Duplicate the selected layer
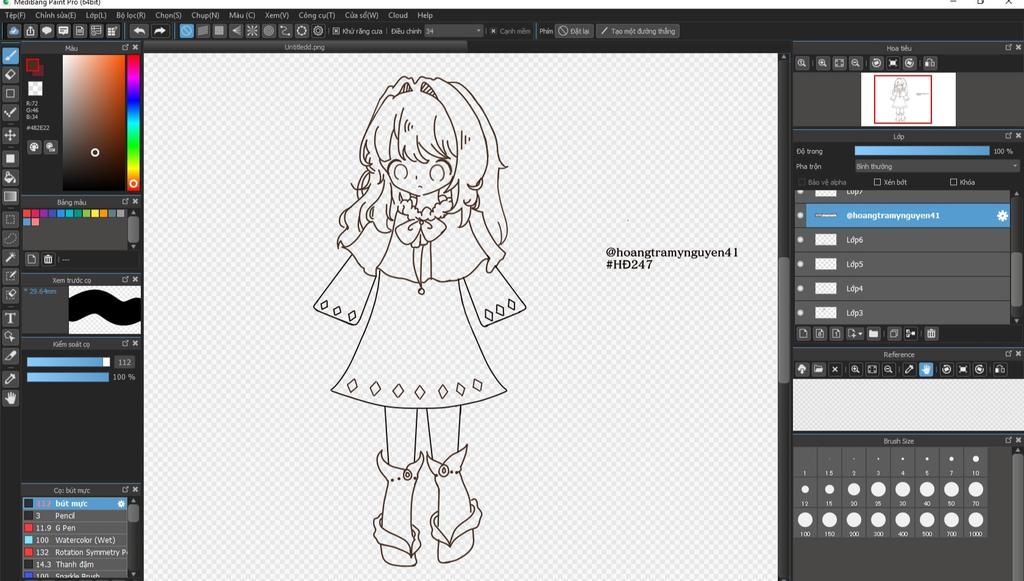 coord(894,334)
